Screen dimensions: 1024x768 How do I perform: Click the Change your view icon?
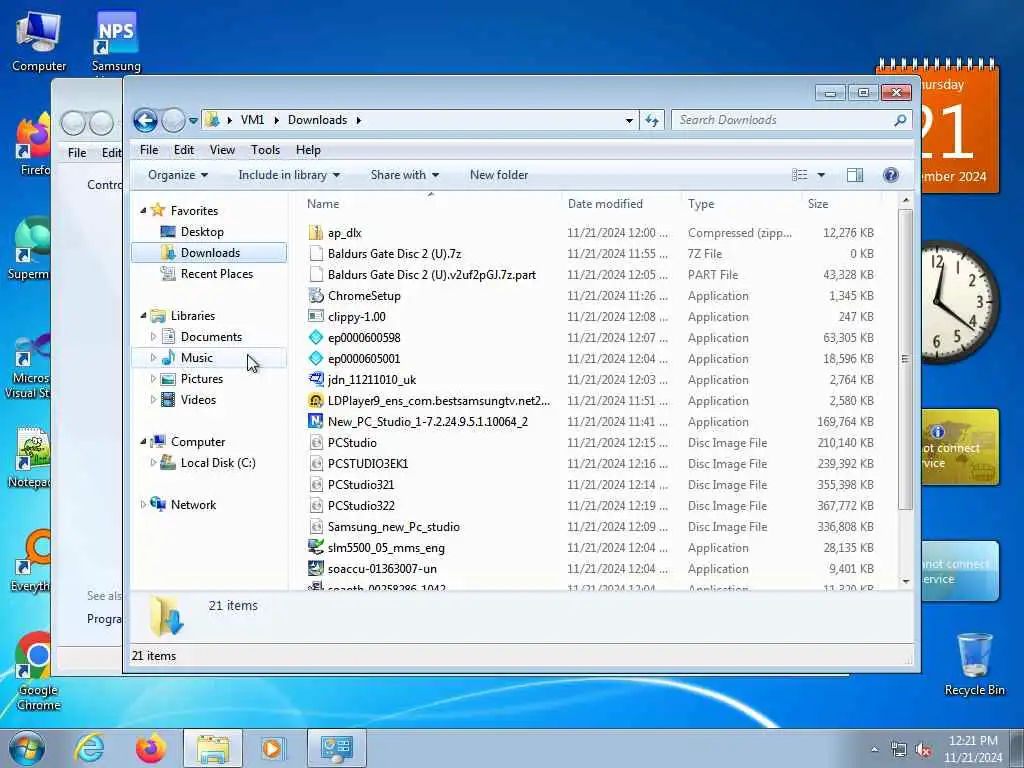pos(799,175)
